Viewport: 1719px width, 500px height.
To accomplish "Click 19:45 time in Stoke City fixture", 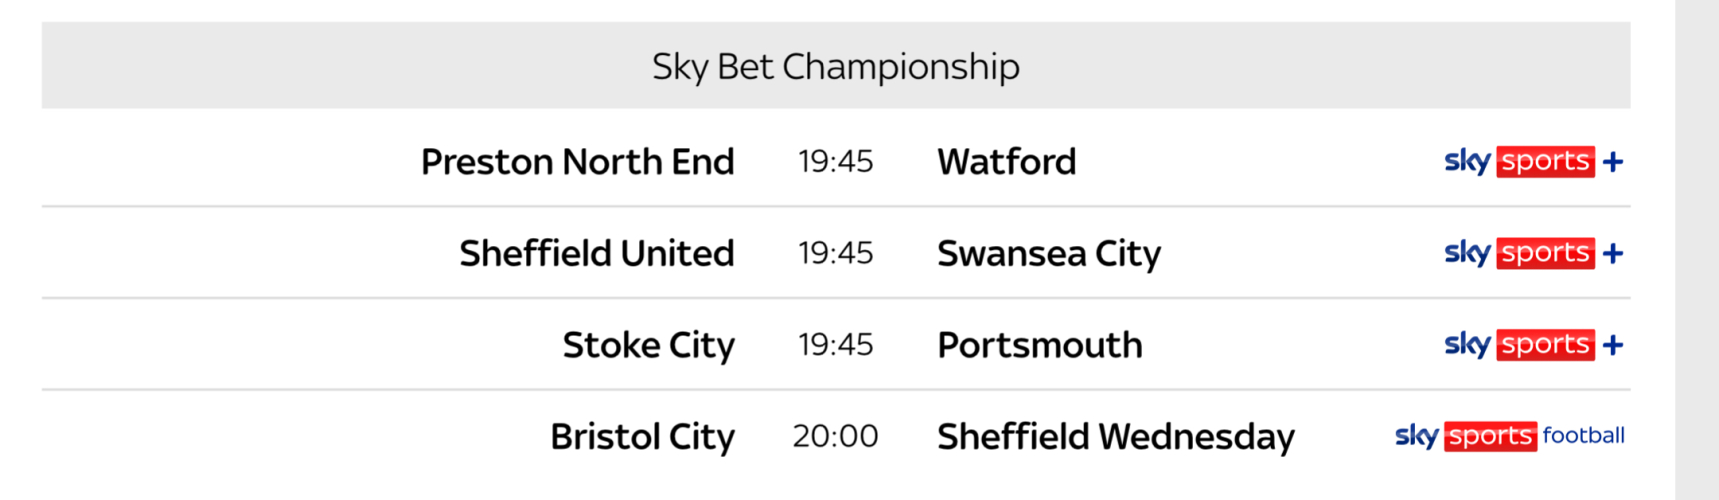I will coord(835,346).
